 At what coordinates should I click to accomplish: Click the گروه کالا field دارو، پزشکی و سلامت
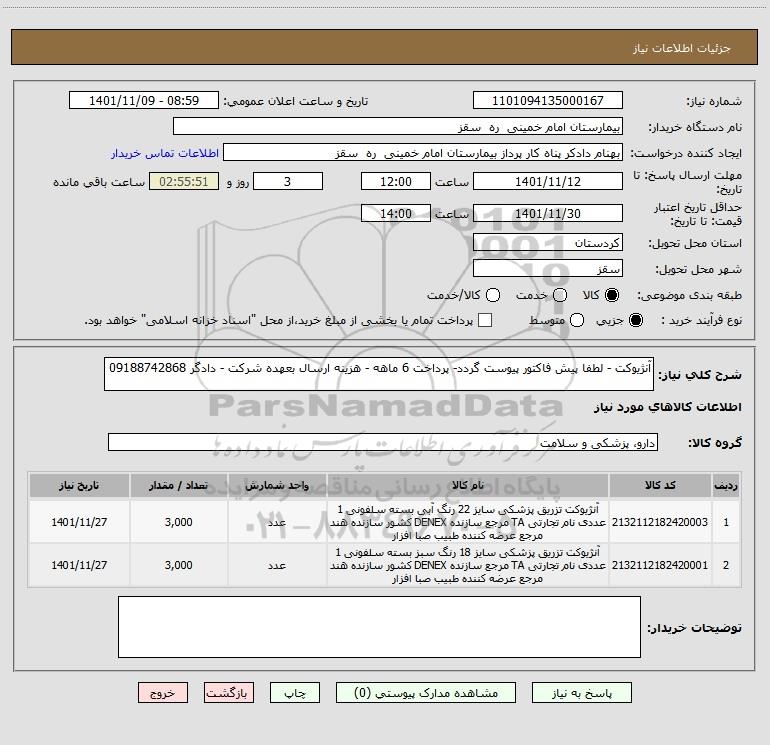coord(383,442)
